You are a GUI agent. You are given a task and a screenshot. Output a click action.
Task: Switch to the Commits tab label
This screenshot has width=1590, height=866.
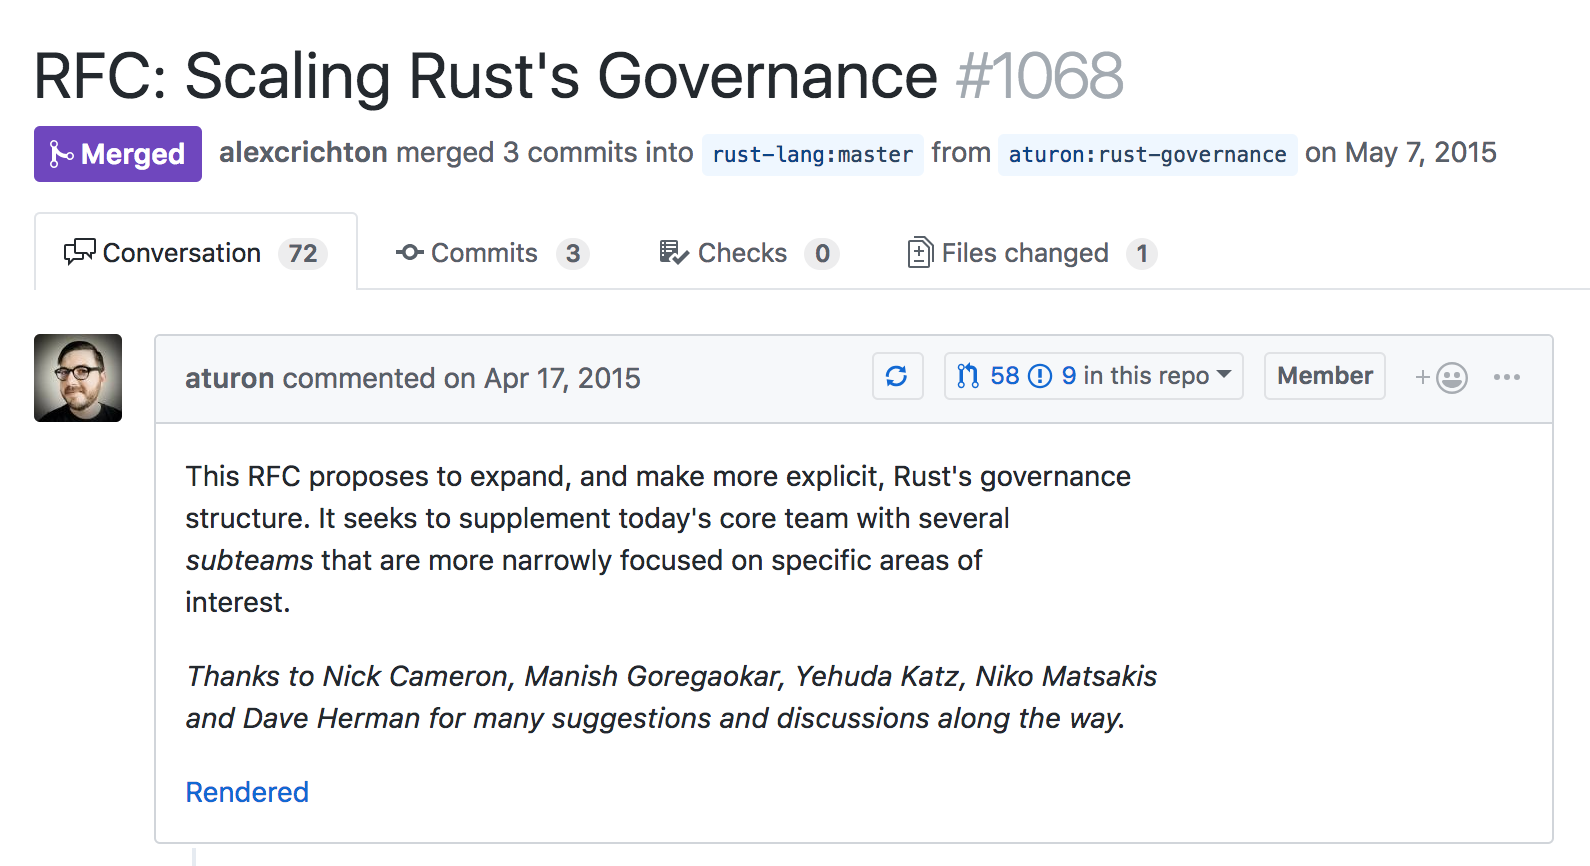pos(484,253)
